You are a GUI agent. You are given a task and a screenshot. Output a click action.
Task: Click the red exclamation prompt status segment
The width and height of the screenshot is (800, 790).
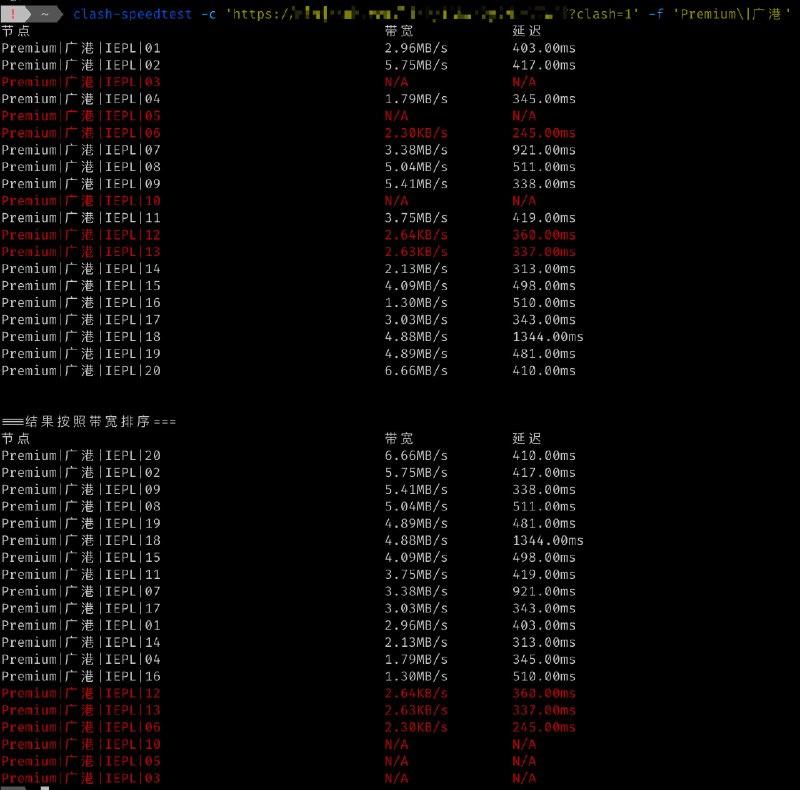(14, 14)
